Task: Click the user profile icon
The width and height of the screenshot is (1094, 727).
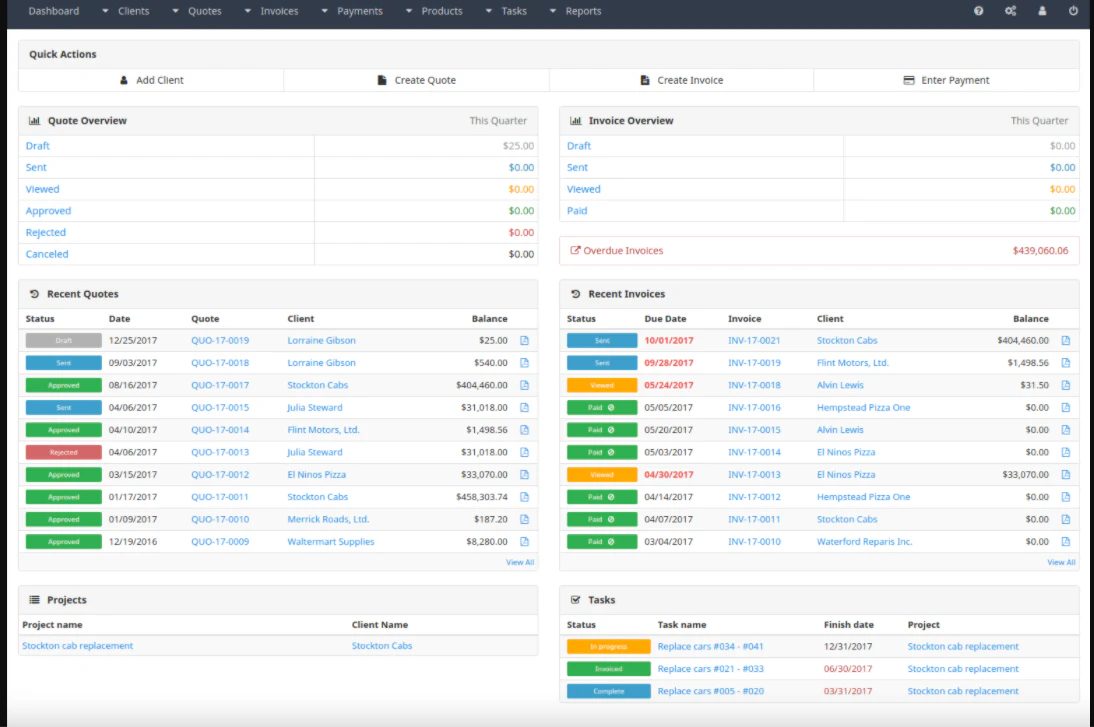Action: pos(1042,11)
